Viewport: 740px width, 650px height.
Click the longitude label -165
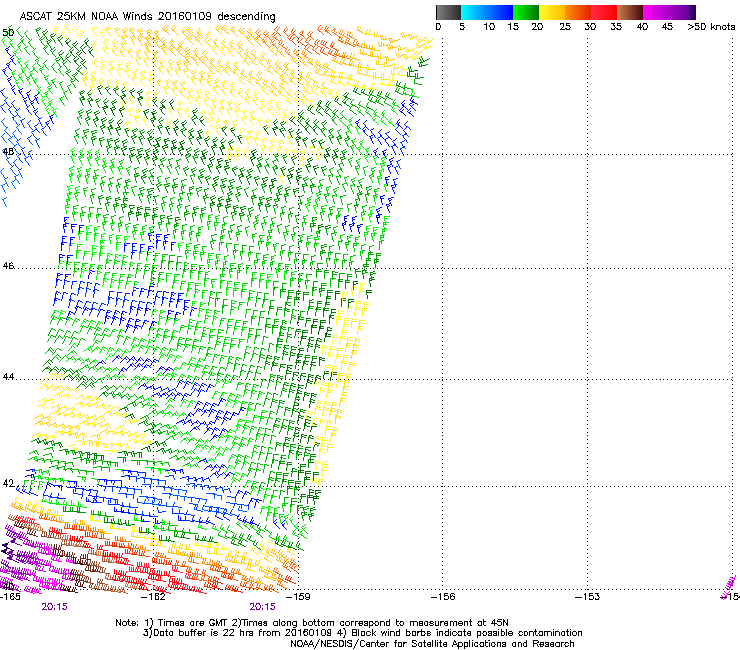pyautogui.click(x=10, y=597)
